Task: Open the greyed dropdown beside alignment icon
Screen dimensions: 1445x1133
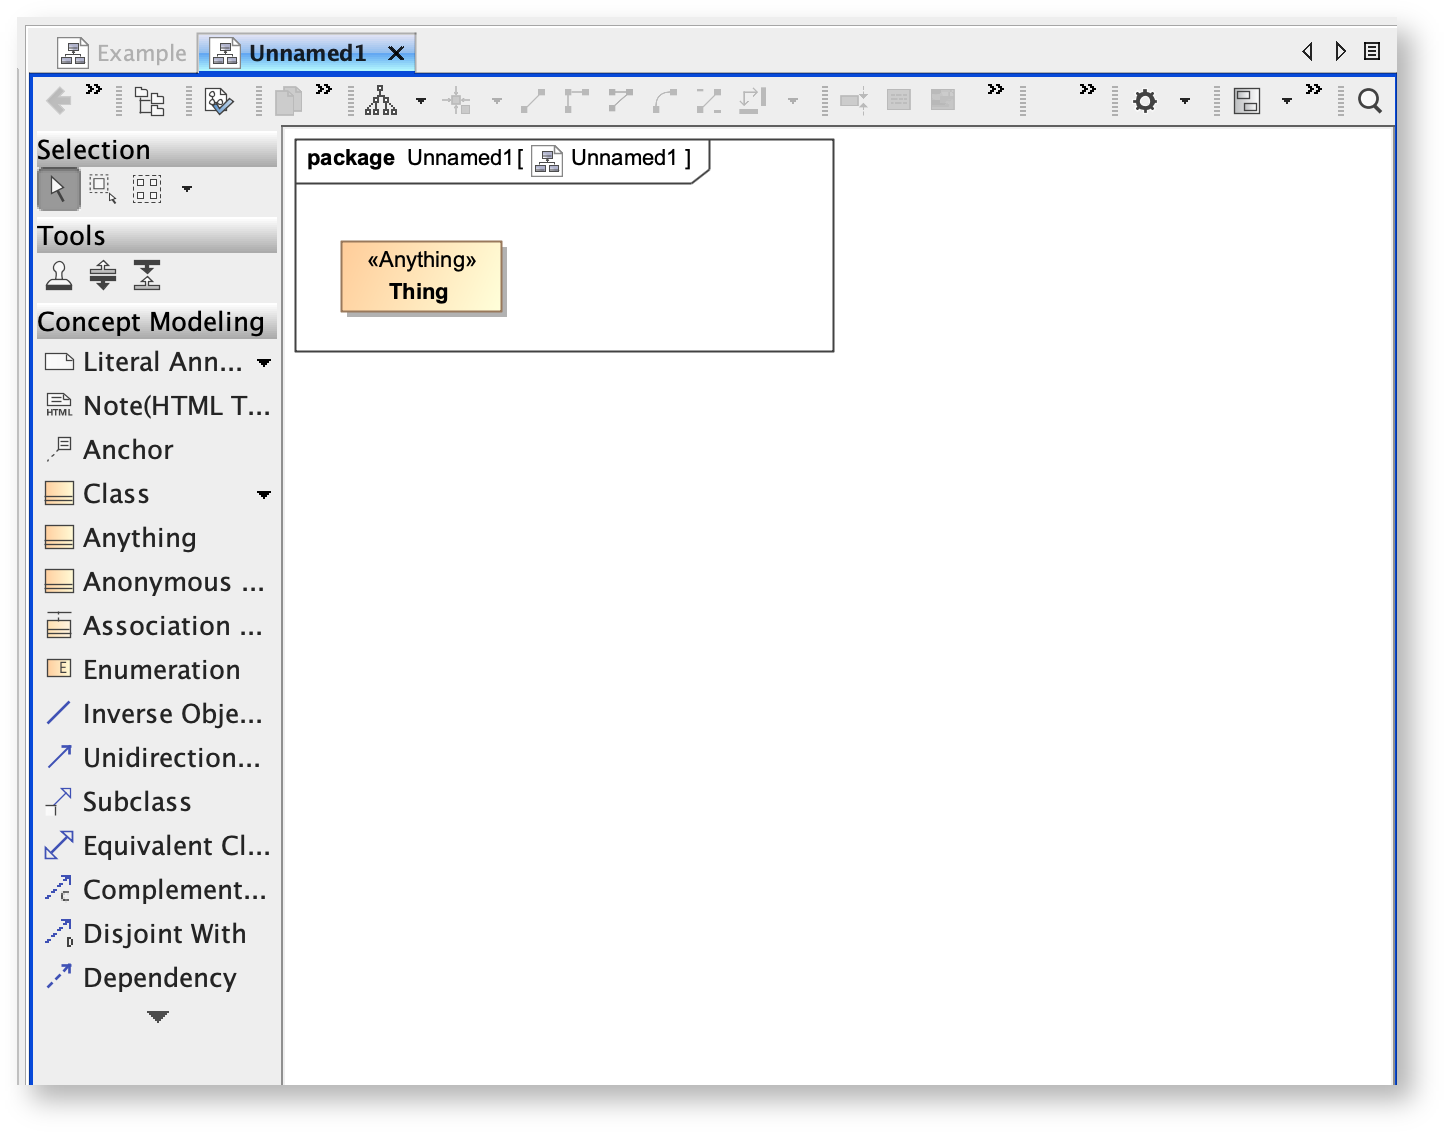Action: click(497, 101)
